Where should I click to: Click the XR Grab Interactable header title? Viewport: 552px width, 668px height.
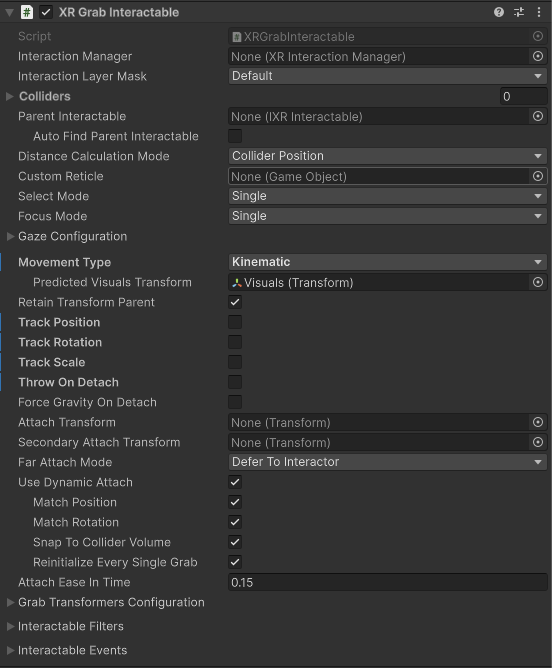click(119, 12)
